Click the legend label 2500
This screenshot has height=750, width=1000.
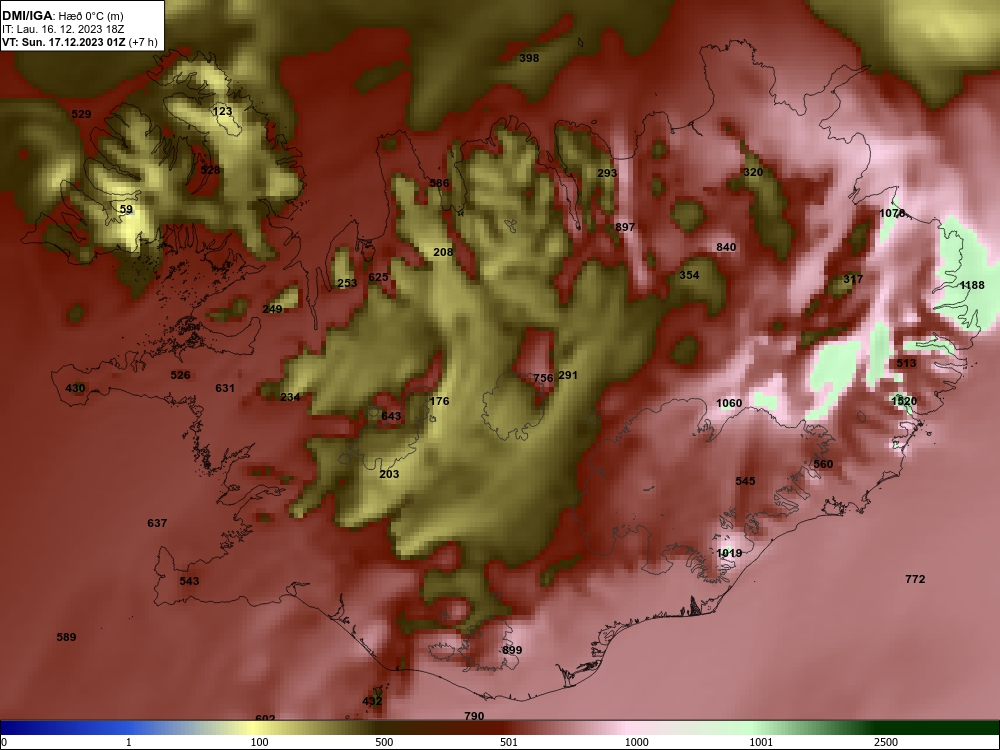[886, 742]
